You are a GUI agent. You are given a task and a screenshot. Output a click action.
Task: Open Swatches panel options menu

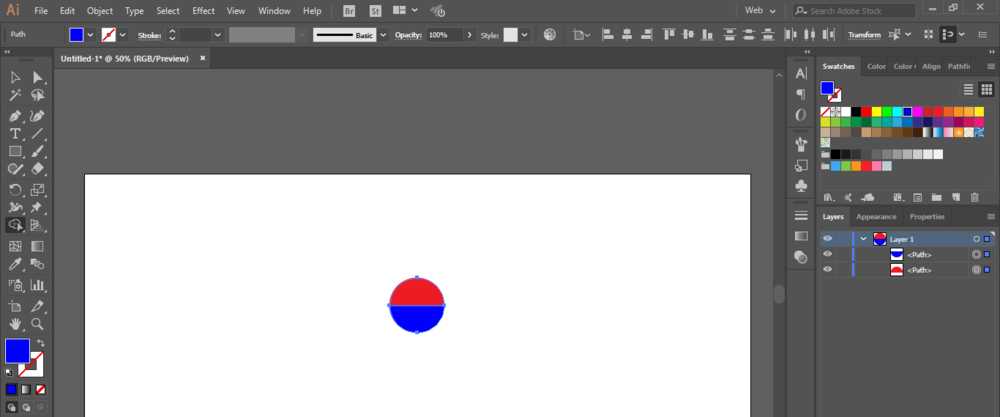[990, 66]
